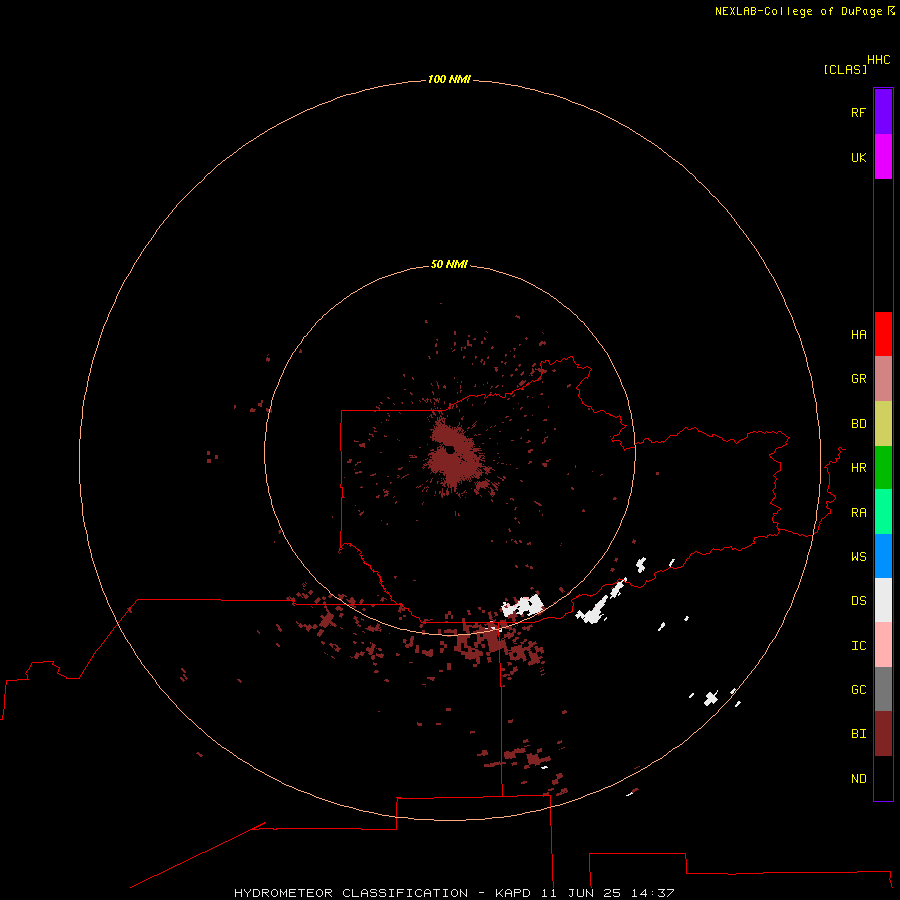The width and height of the screenshot is (900, 900).
Task: Click the ND black legend swatch
Action: coord(883,778)
